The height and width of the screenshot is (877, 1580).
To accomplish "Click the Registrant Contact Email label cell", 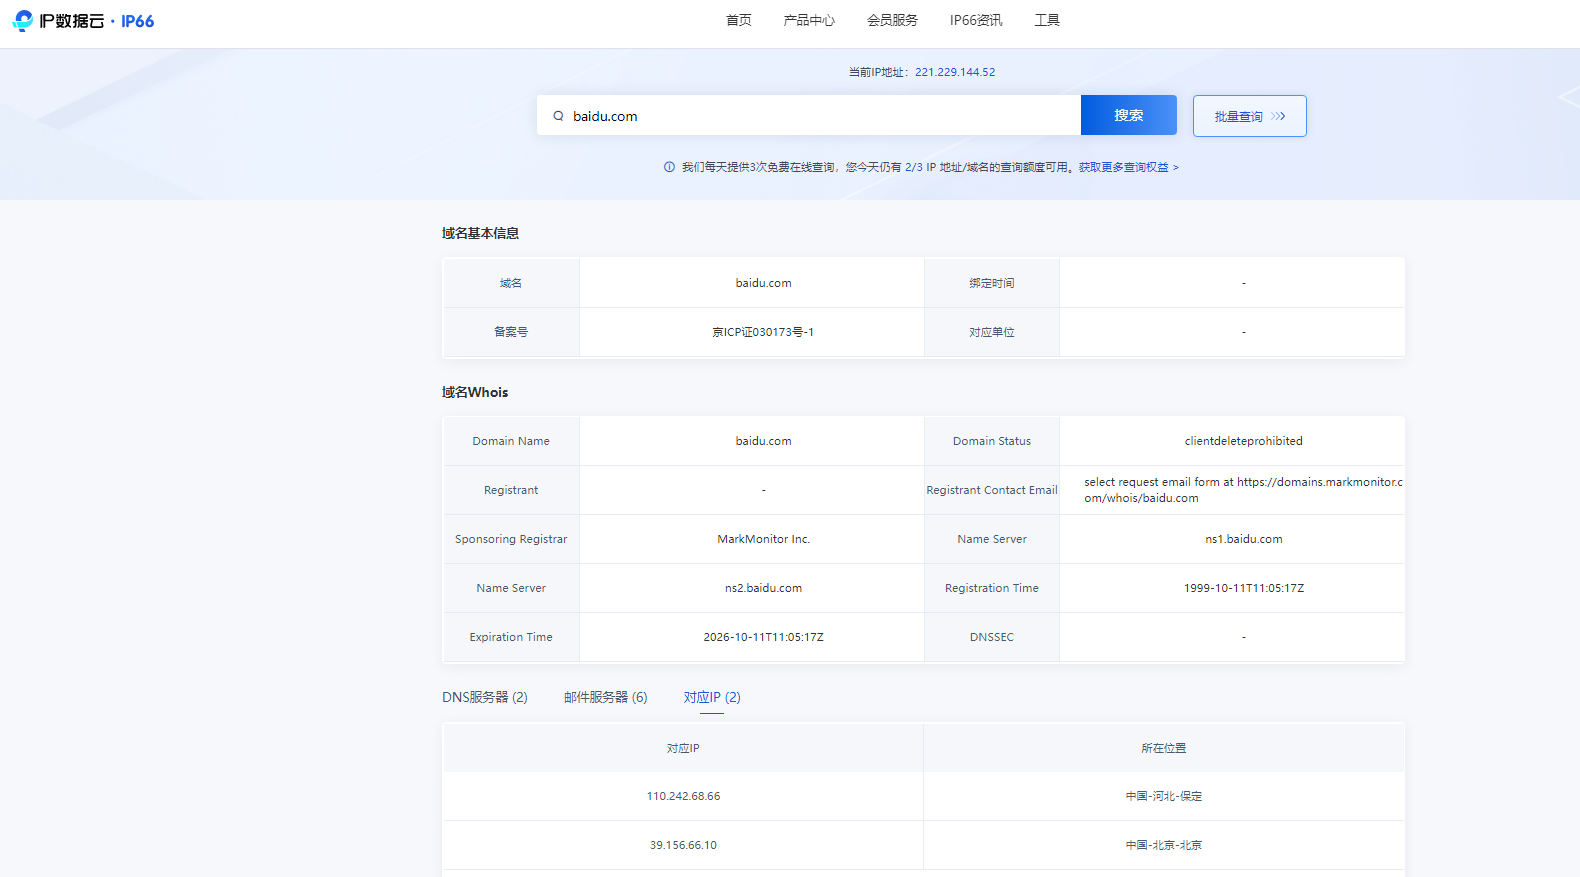I will coord(992,490).
